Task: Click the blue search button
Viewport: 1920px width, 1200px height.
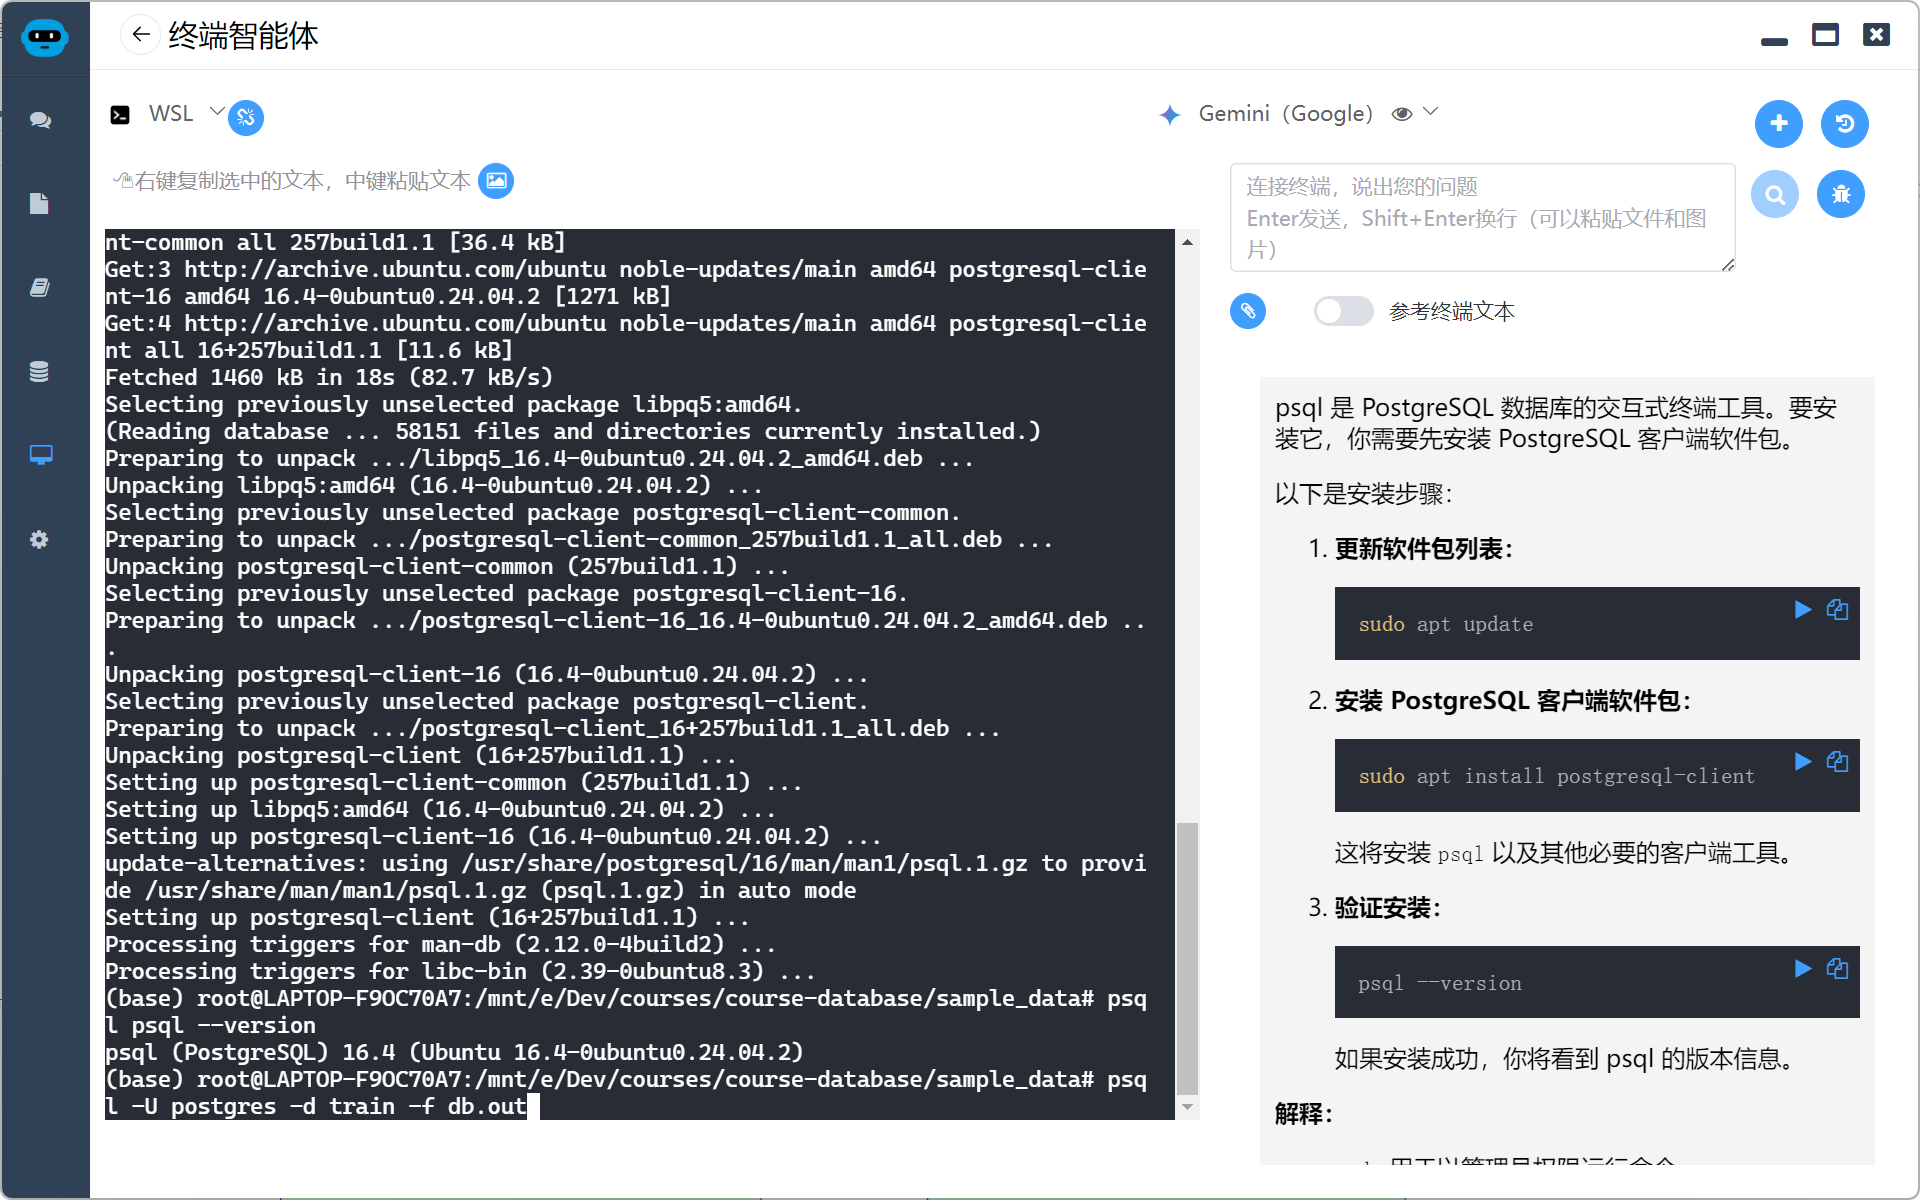Action: 1775,194
